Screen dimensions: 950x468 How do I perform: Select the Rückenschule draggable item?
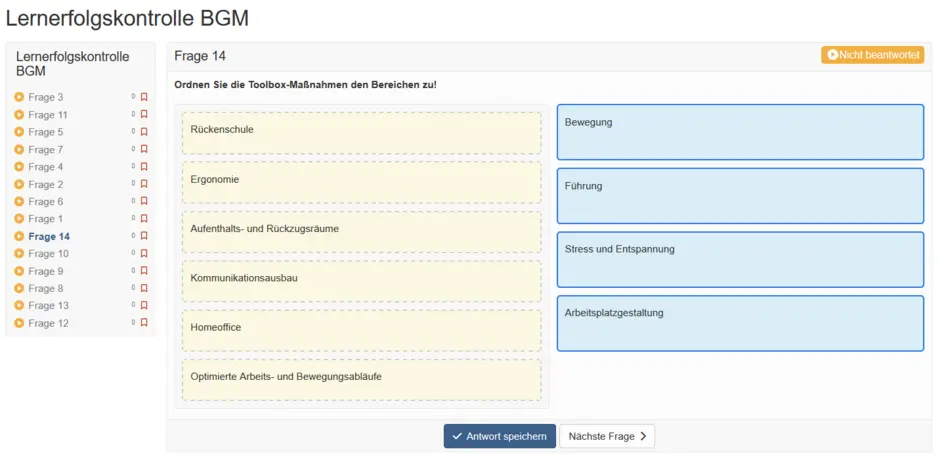coord(361,132)
